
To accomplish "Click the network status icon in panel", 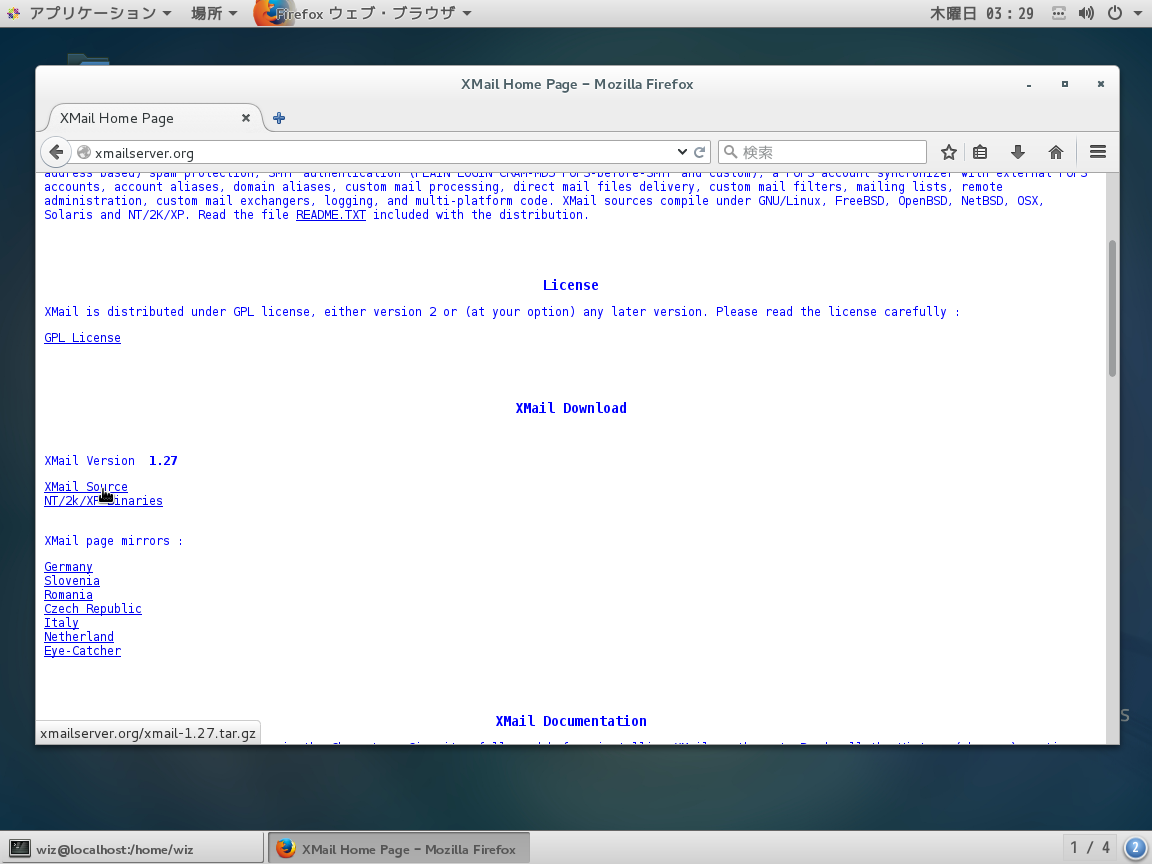I will [x=1059, y=13].
